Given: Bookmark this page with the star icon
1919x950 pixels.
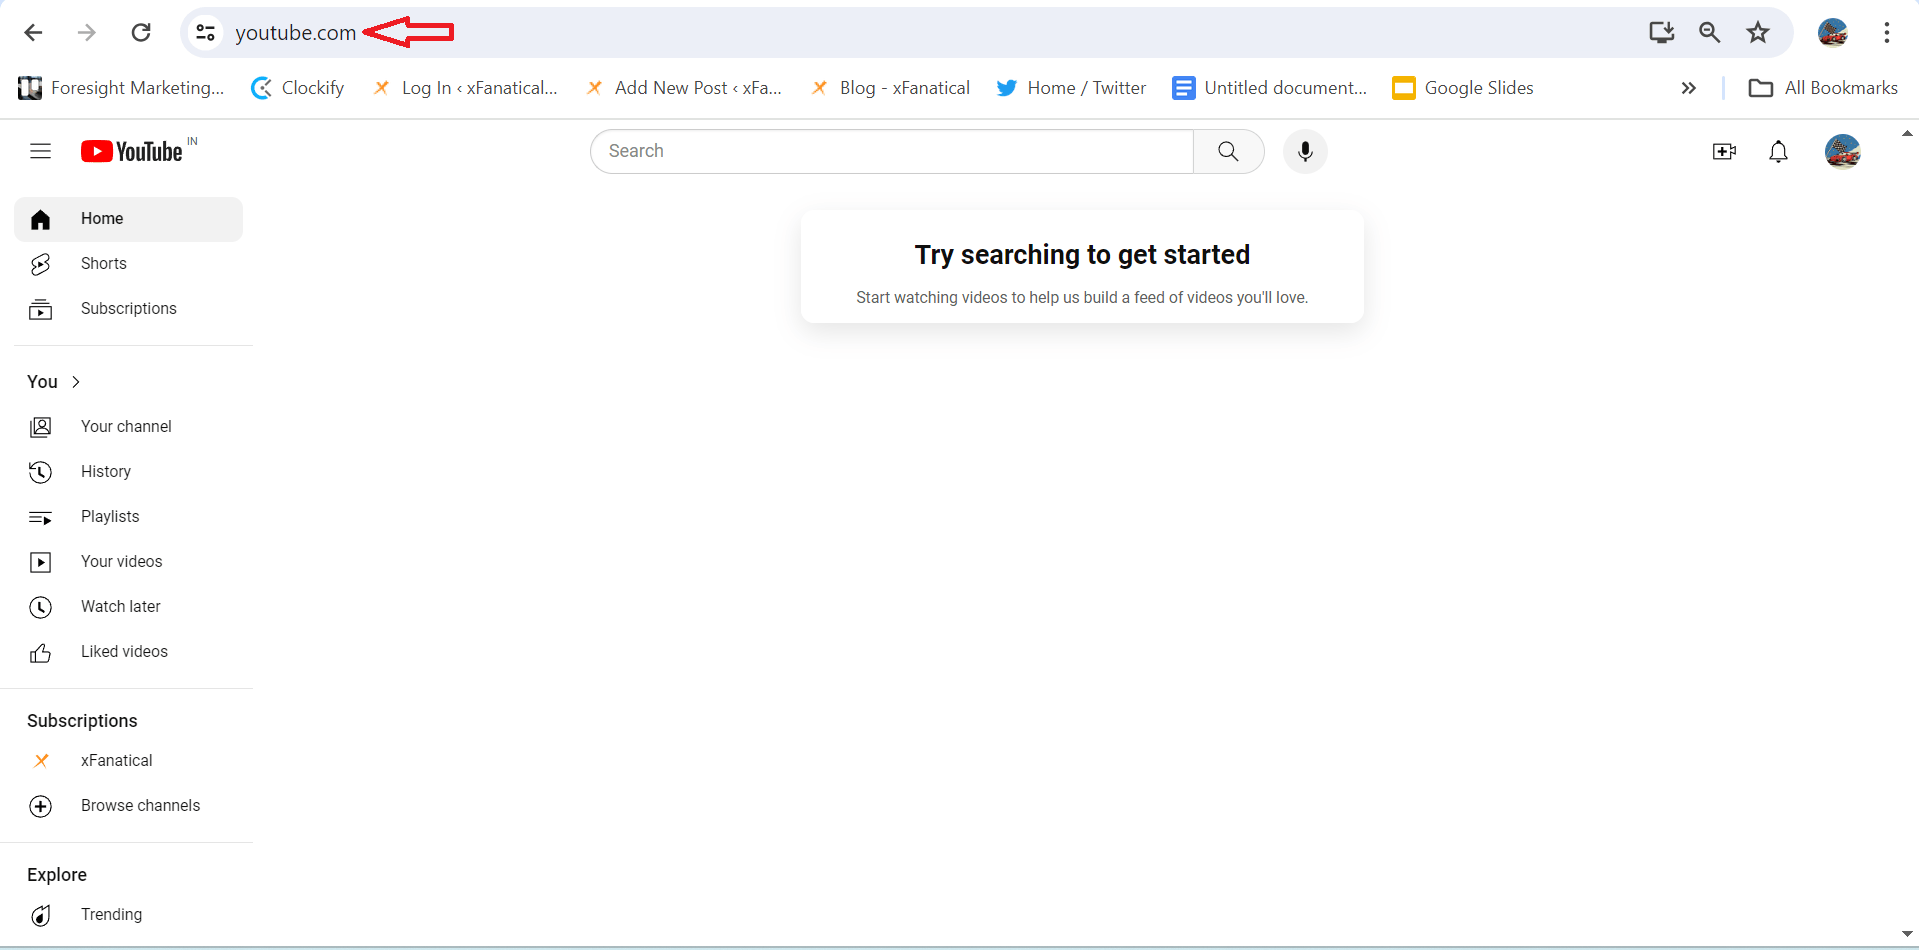Looking at the screenshot, I should tap(1757, 33).
